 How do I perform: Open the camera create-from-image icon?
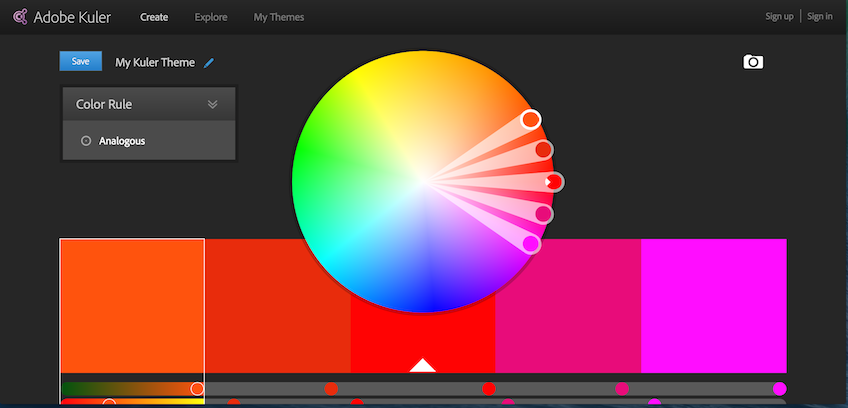tap(753, 62)
